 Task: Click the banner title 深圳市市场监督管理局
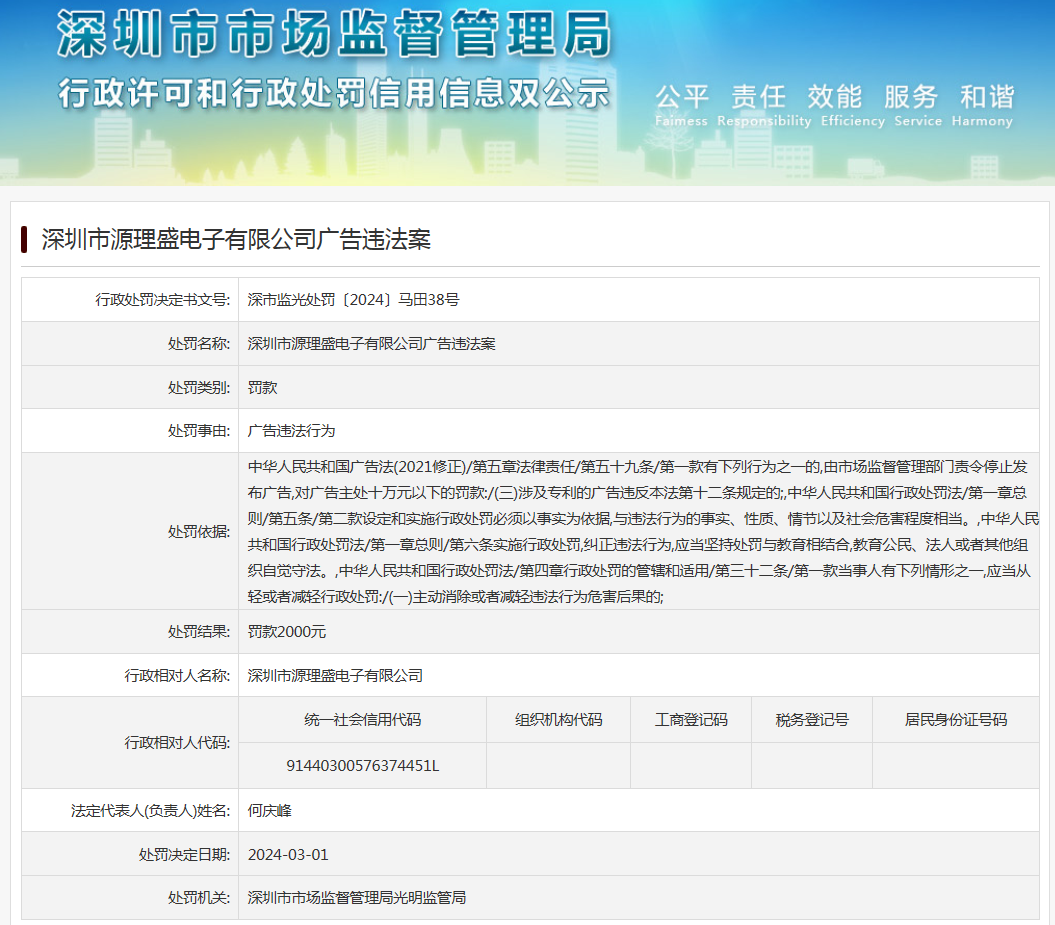click(334, 34)
